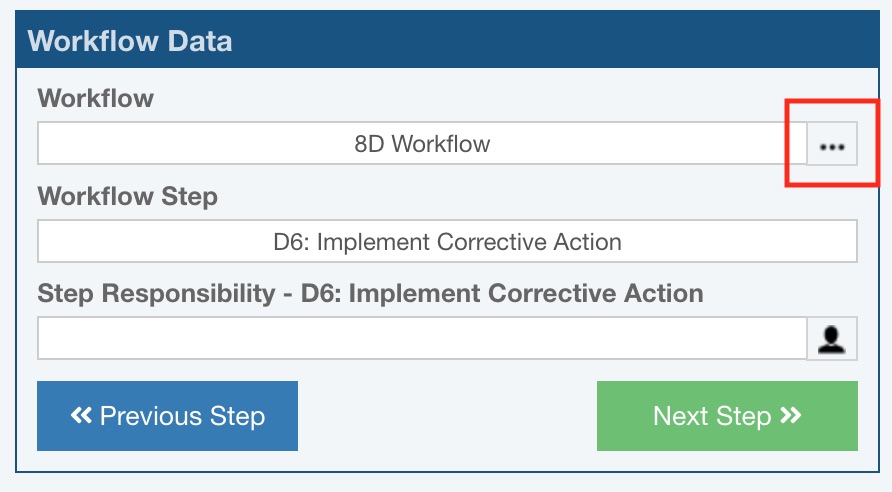Click the double left chevron on Previous Step
892x492 pixels.
[82, 415]
